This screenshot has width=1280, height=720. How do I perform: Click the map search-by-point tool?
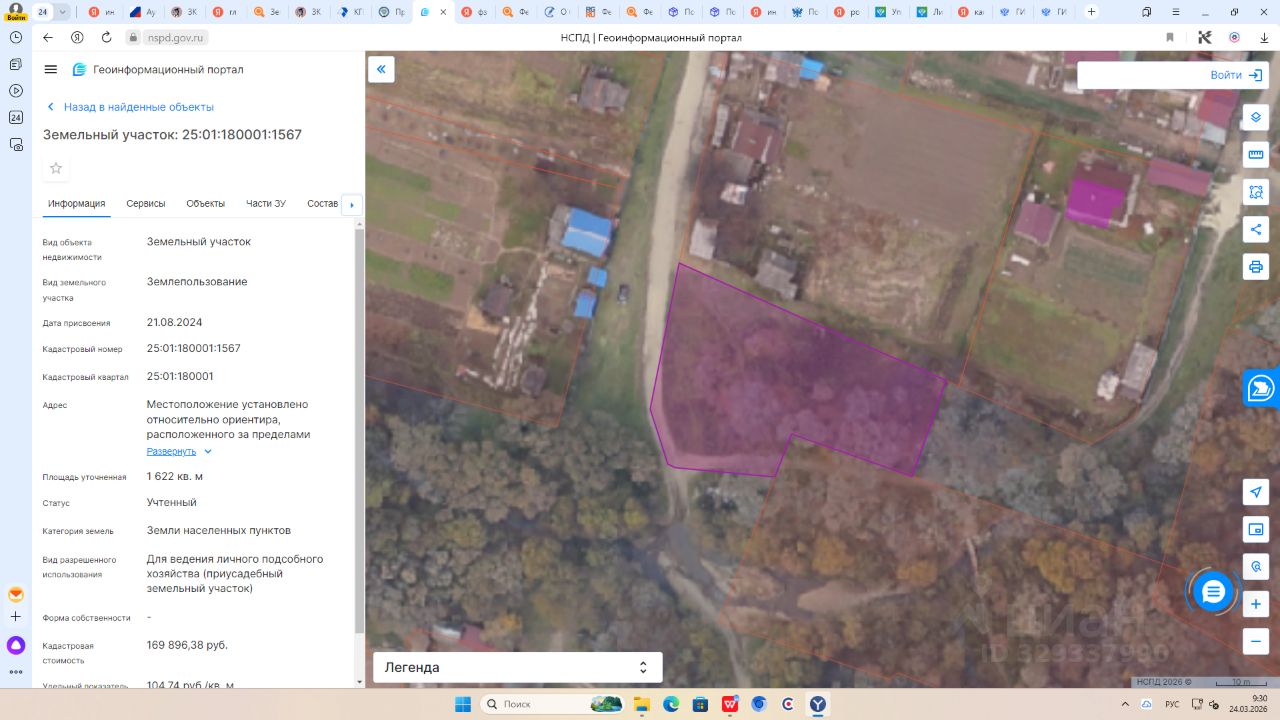(x=1256, y=567)
